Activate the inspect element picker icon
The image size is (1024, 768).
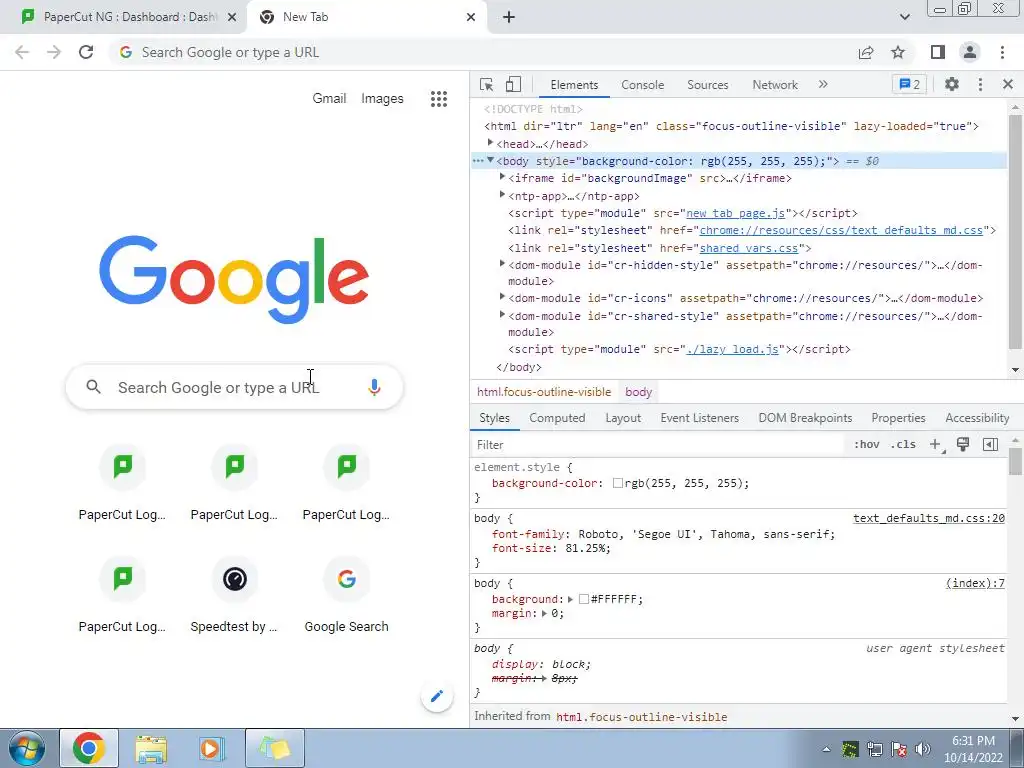[x=487, y=85]
